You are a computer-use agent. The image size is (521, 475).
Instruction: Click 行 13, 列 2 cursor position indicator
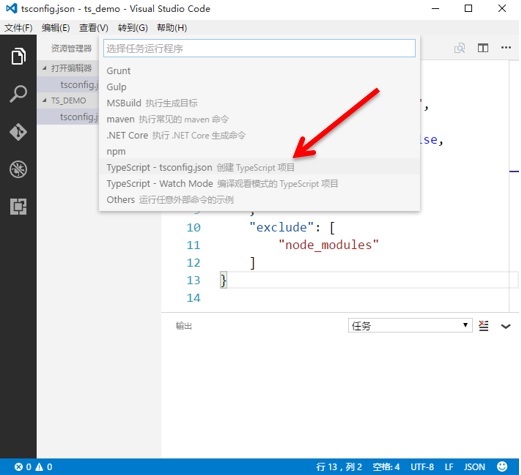pos(339,467)
